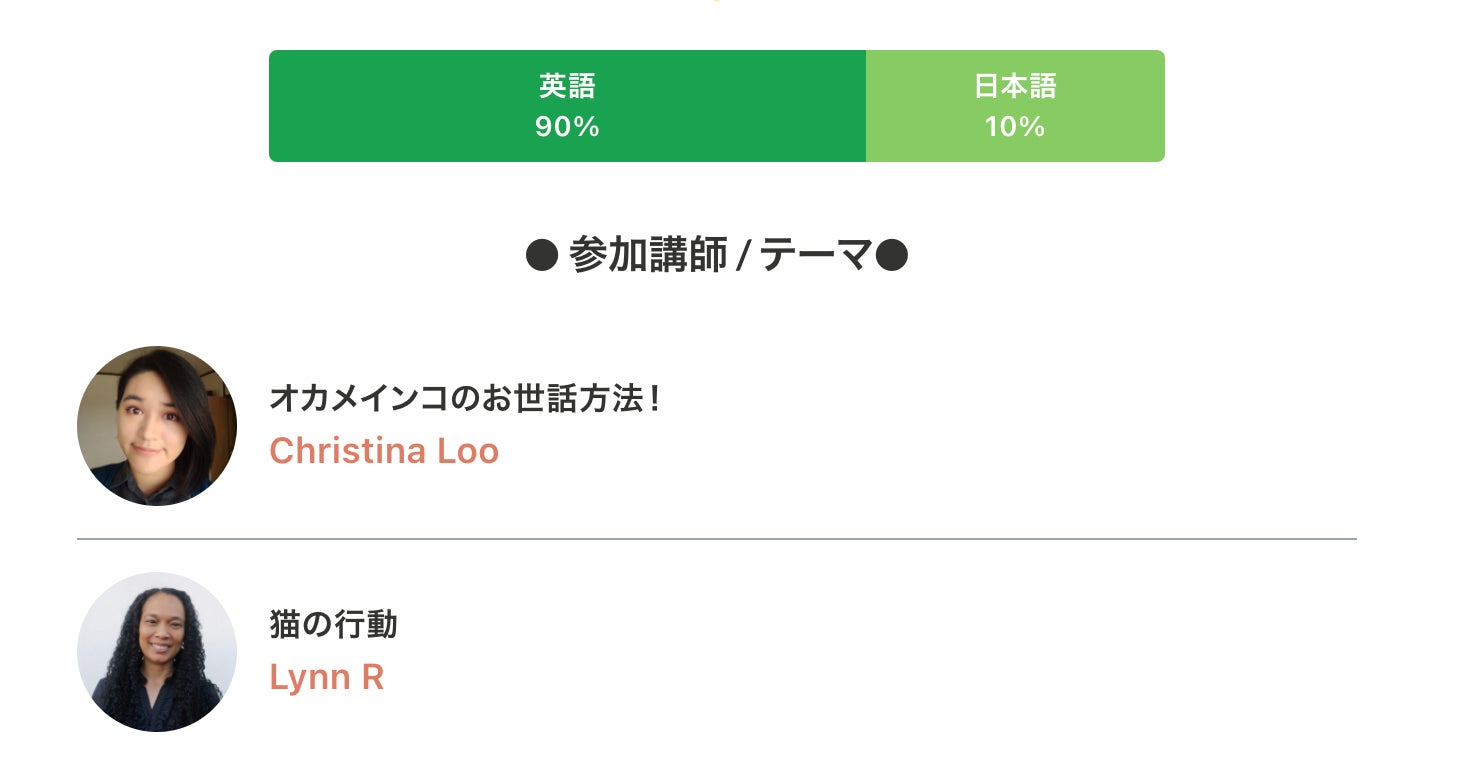Open Lynn R's profile photo

pyautogui.click(x=157, y=652)
